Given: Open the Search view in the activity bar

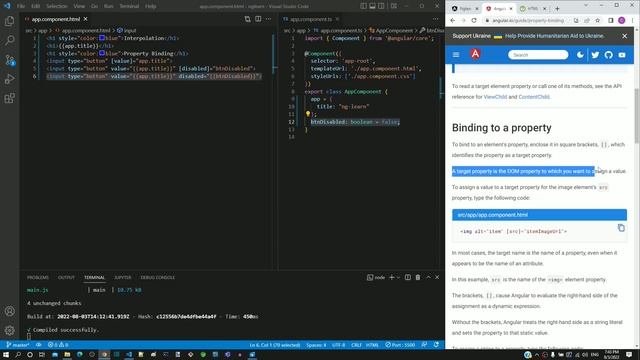Looking at the screenshot, I should tap(9, 40).
